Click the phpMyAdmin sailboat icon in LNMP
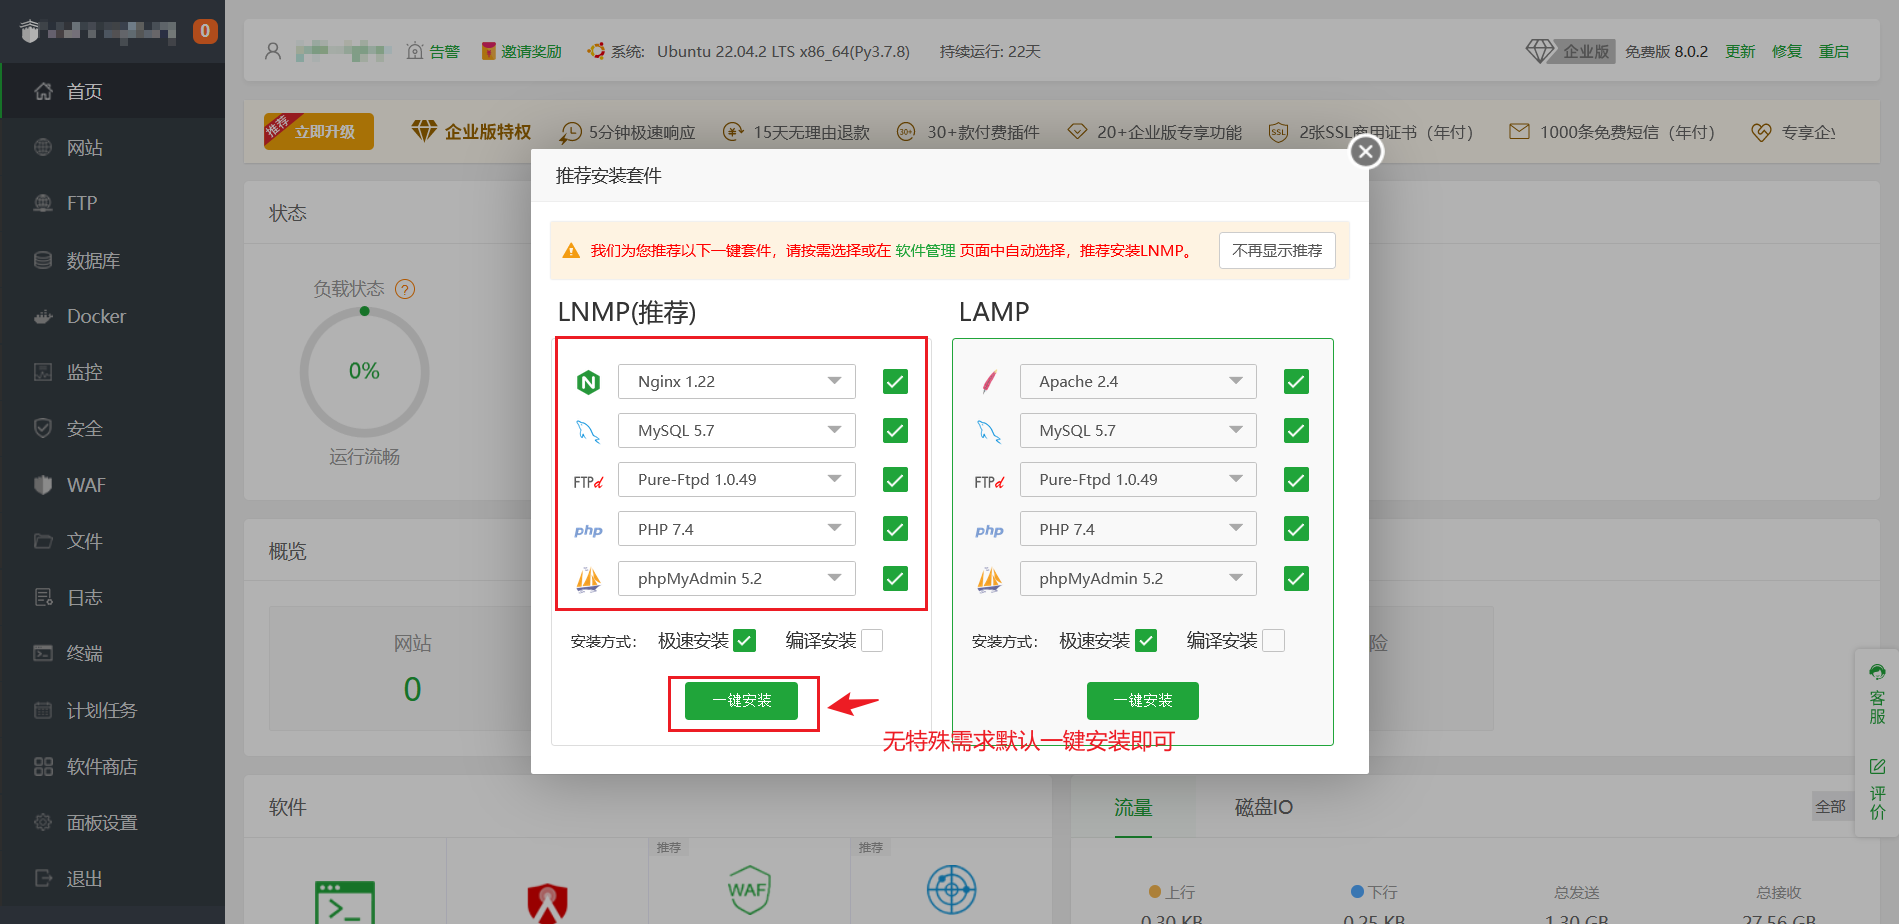Screen dimensions: 1899x924 coord(588,579)
